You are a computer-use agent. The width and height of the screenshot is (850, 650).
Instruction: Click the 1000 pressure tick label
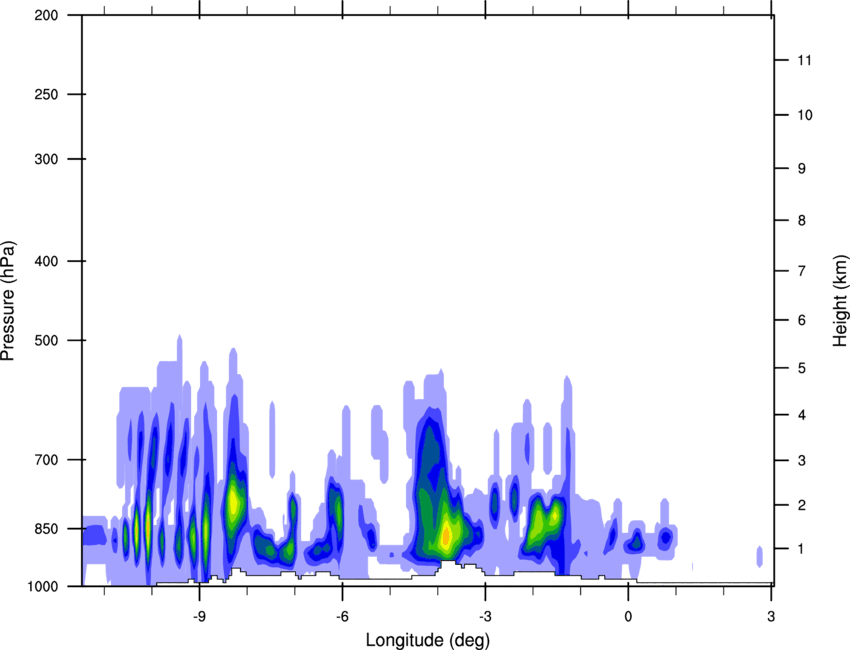click(43, 587)
